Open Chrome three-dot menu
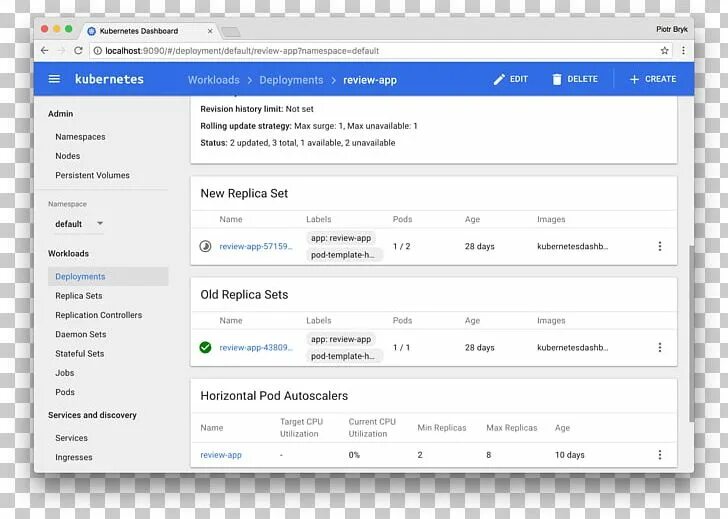This screenshot has width=728, height=519. point(683,51)
